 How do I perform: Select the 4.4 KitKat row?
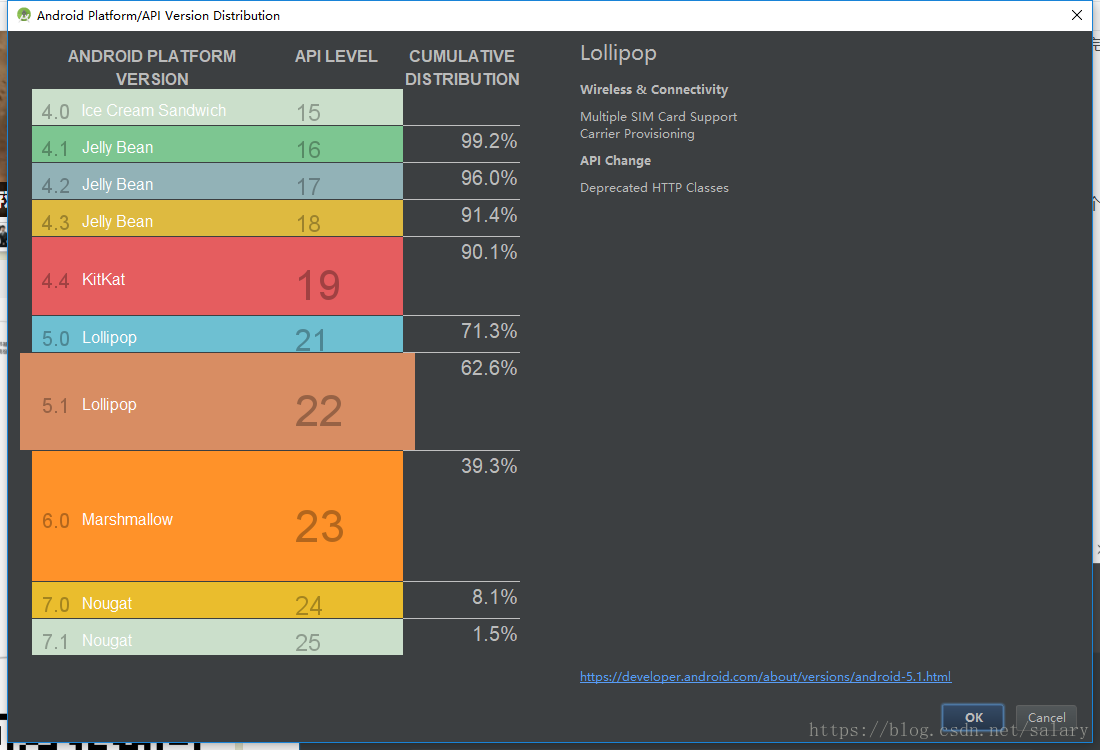coord(217,276)
